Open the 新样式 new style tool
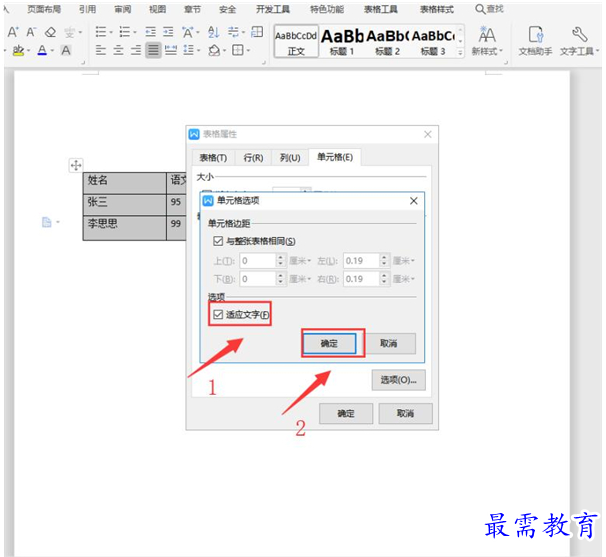Screen dimensions: 606x557 point(487,41)
